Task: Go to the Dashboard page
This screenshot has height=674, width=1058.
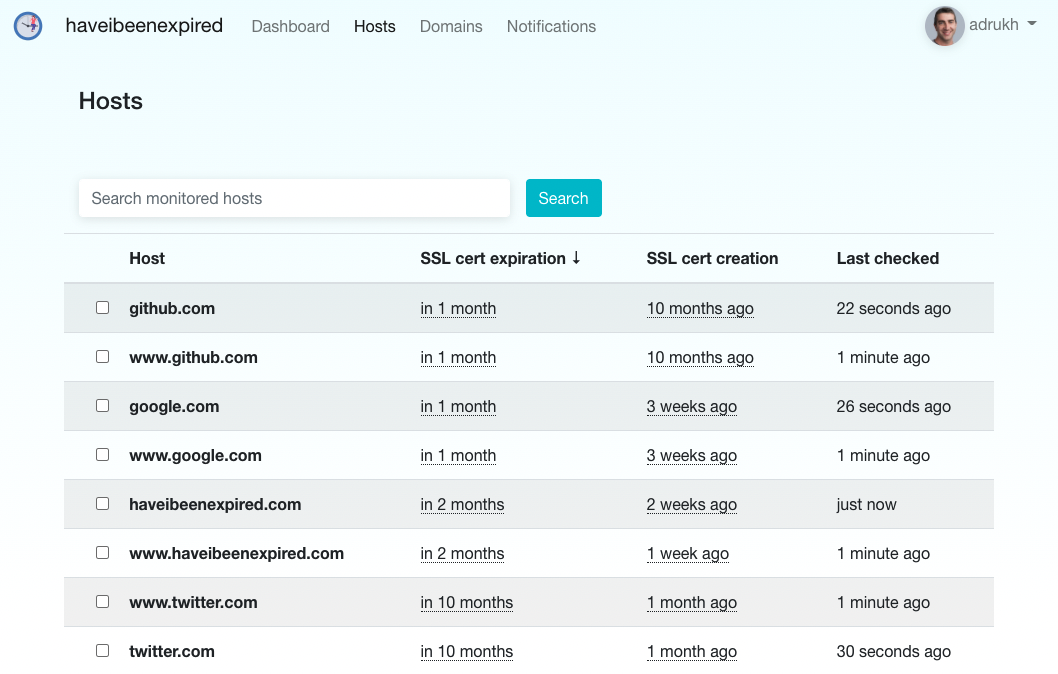Action: click(291, 26)
